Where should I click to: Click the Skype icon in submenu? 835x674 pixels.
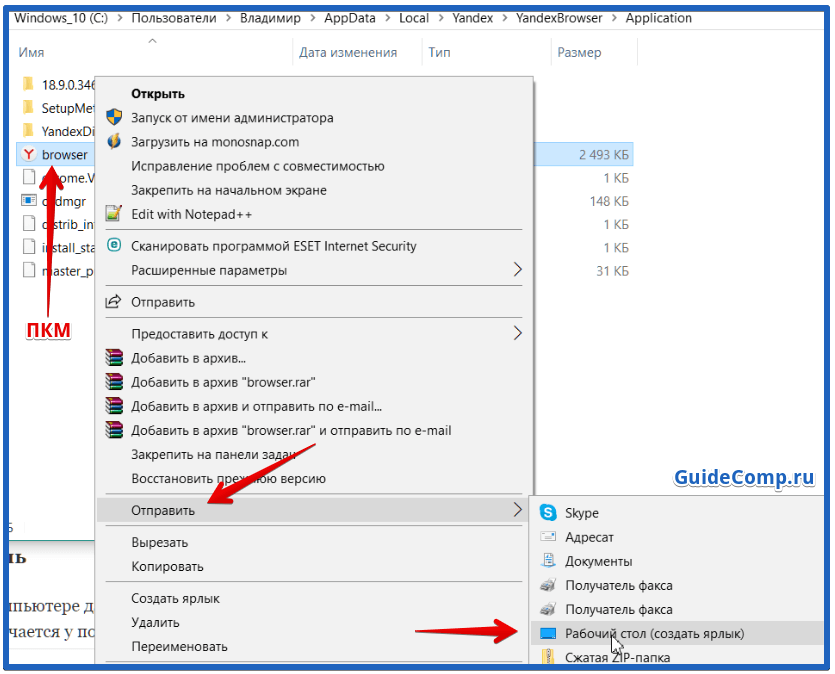point(548,513)
